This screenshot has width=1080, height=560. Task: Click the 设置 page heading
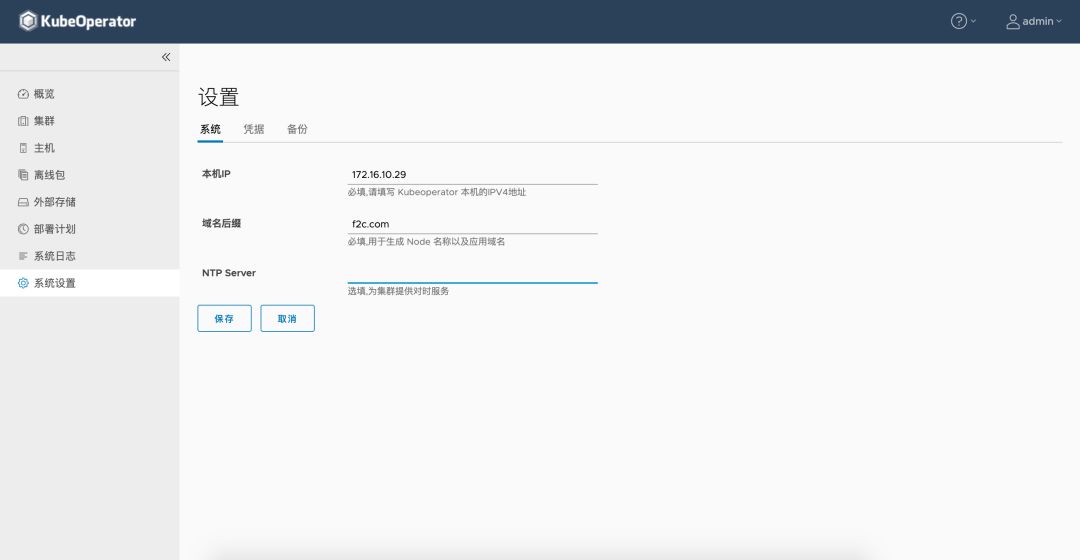click(x=218, y=97)
